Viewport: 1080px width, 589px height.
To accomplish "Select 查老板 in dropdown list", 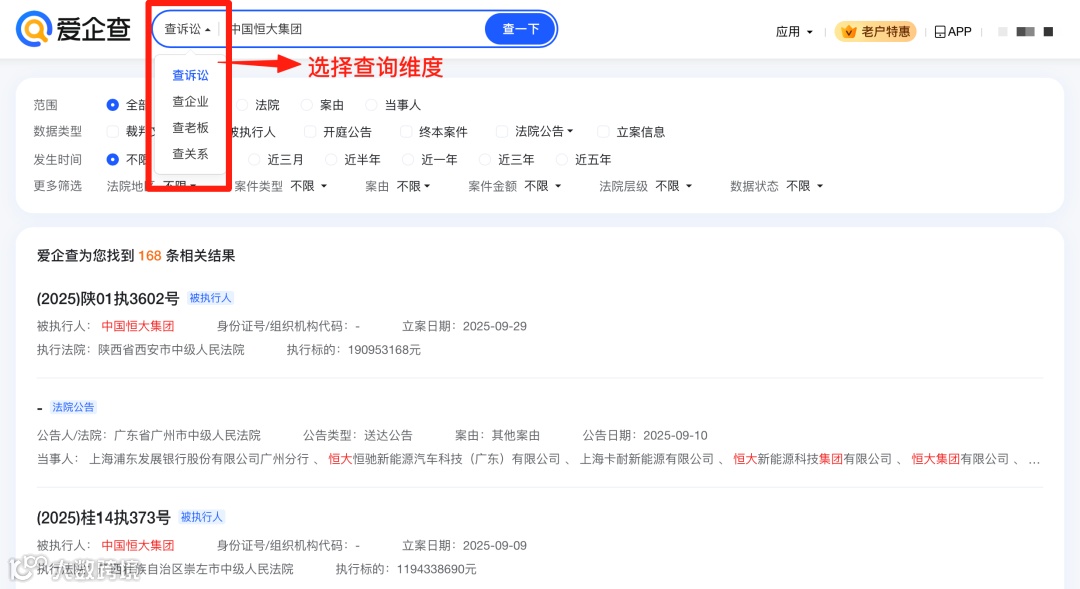I will pyautogui.click(x=190, y=127).
